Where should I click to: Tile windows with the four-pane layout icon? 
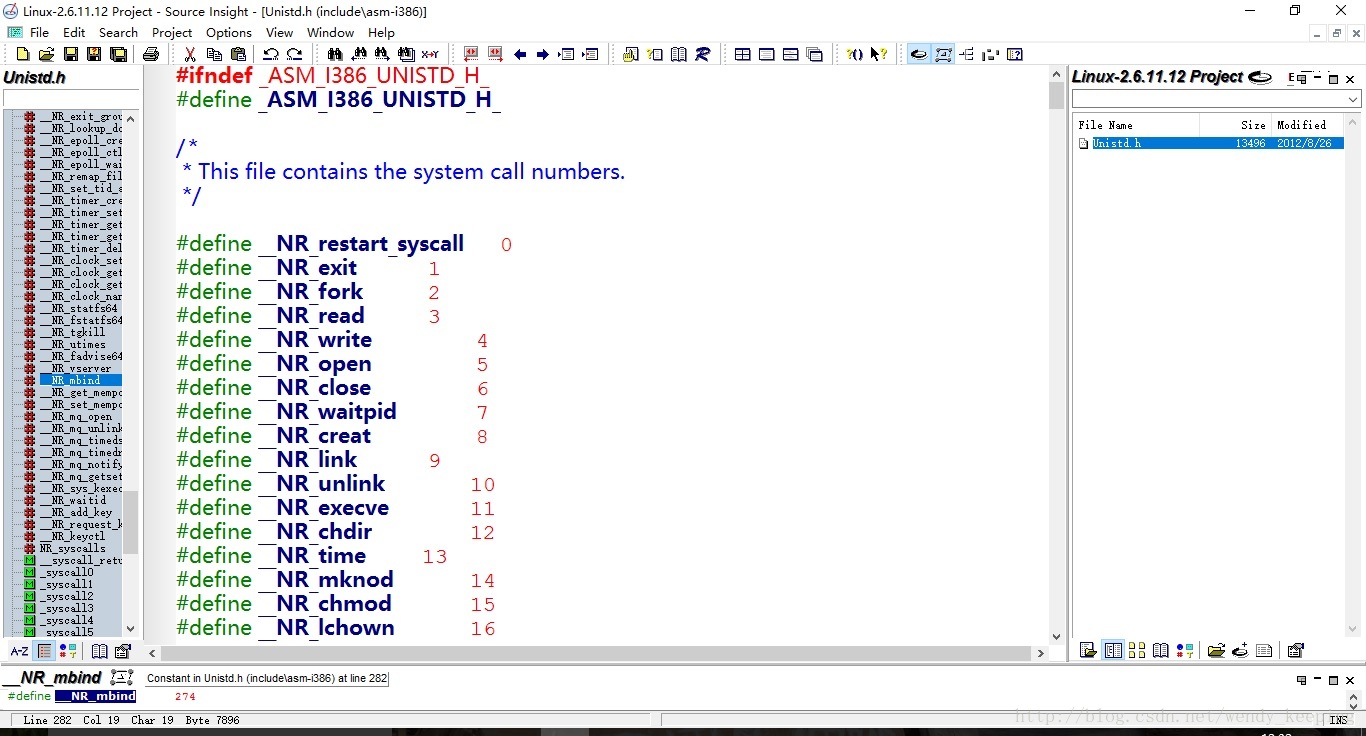[742, 54]
